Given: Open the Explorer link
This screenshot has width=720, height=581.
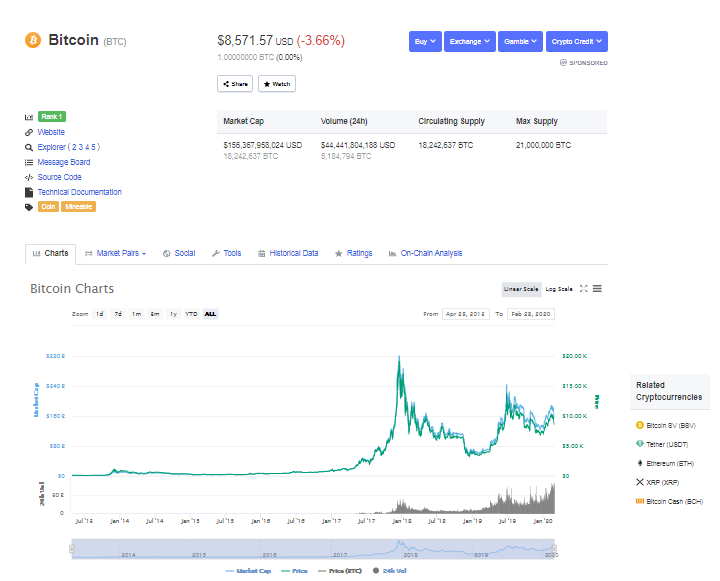Looking at the screenshot, I should [51, 147].
